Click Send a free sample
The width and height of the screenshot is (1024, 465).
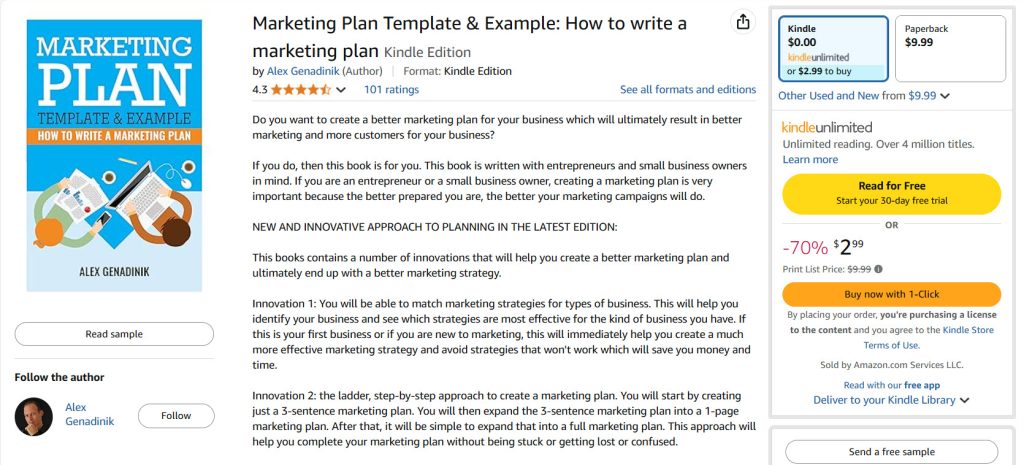[x=891, y=452]
